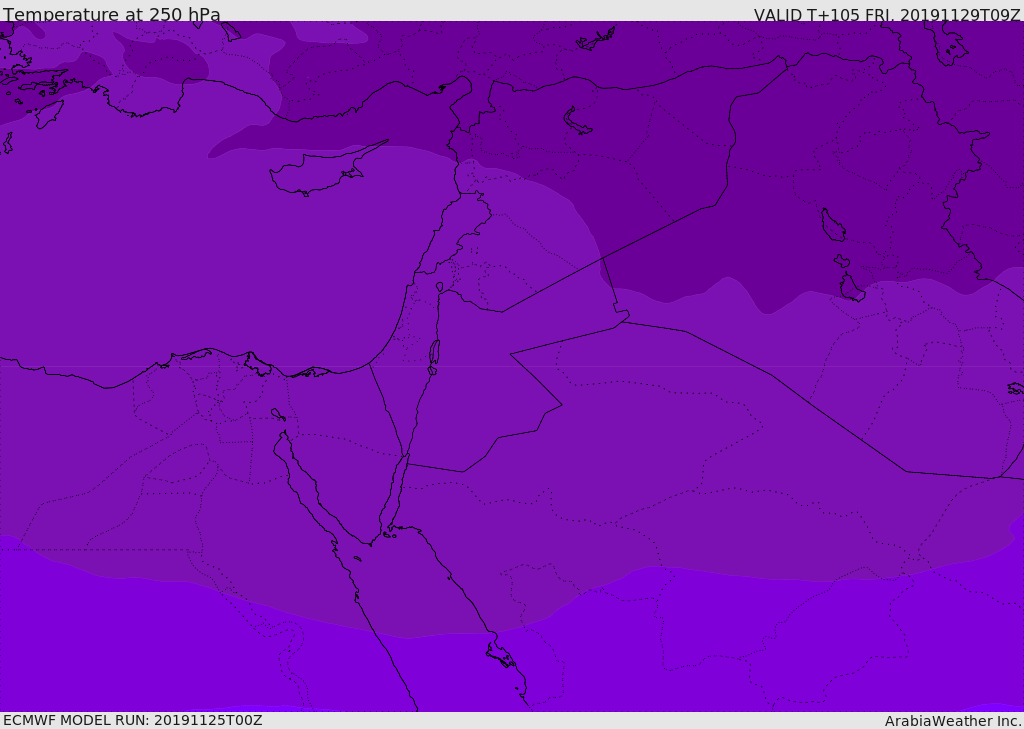Click the Sea of Galilee outline

440,287
